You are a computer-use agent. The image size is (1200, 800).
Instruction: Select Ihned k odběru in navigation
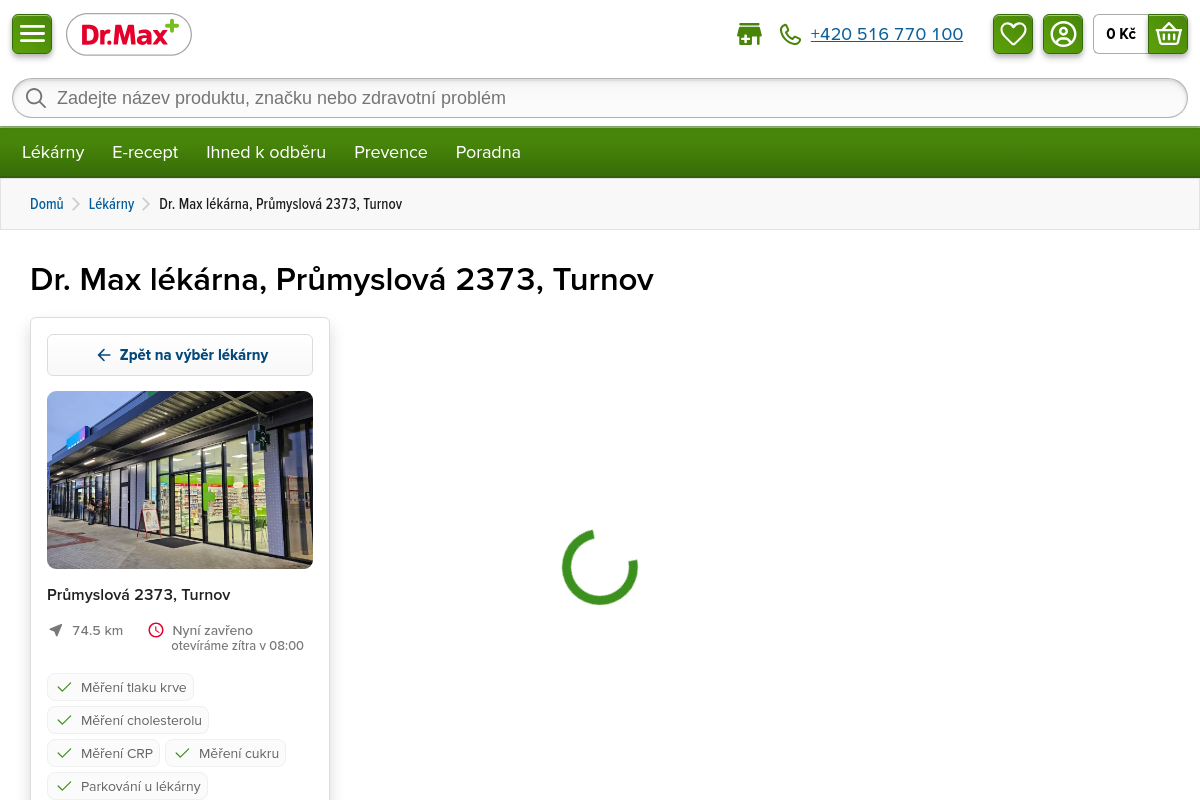[x=266, y=152]
